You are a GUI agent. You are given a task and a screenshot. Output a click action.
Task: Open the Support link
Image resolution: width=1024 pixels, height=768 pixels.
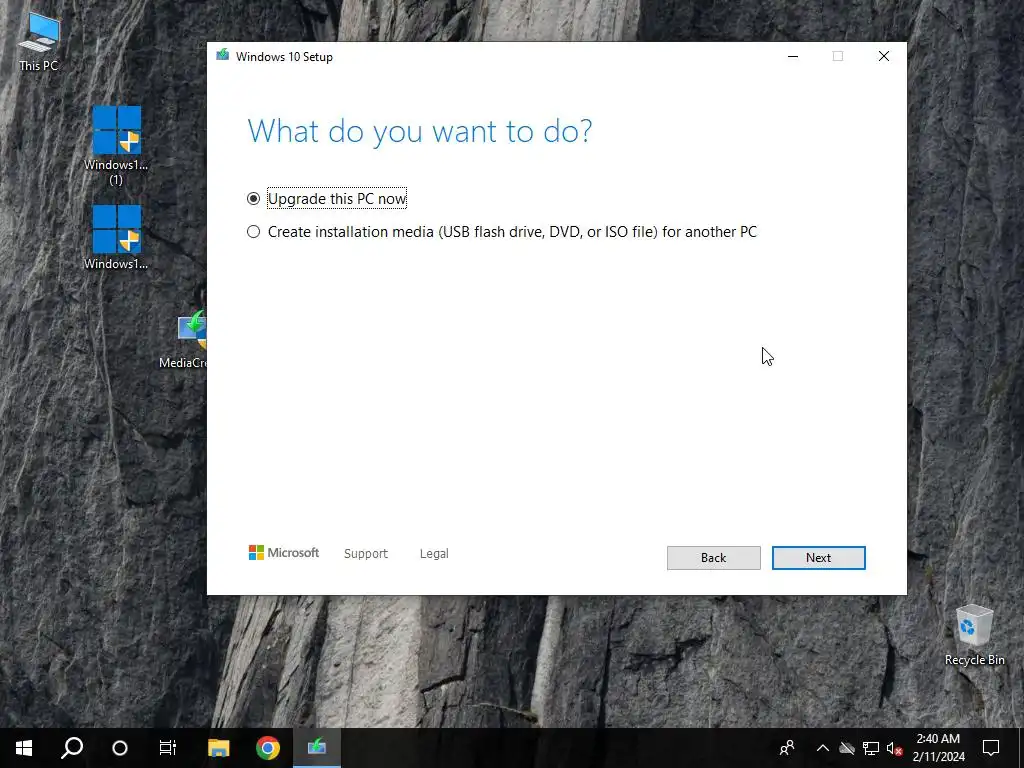(366, 553)
